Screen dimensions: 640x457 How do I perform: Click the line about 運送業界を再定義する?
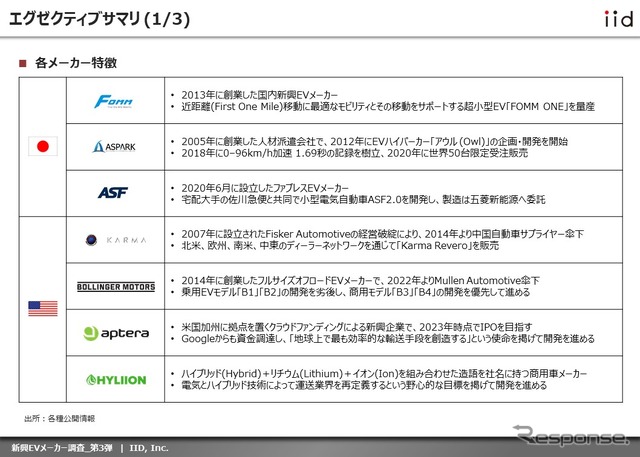tap(364, 386)
